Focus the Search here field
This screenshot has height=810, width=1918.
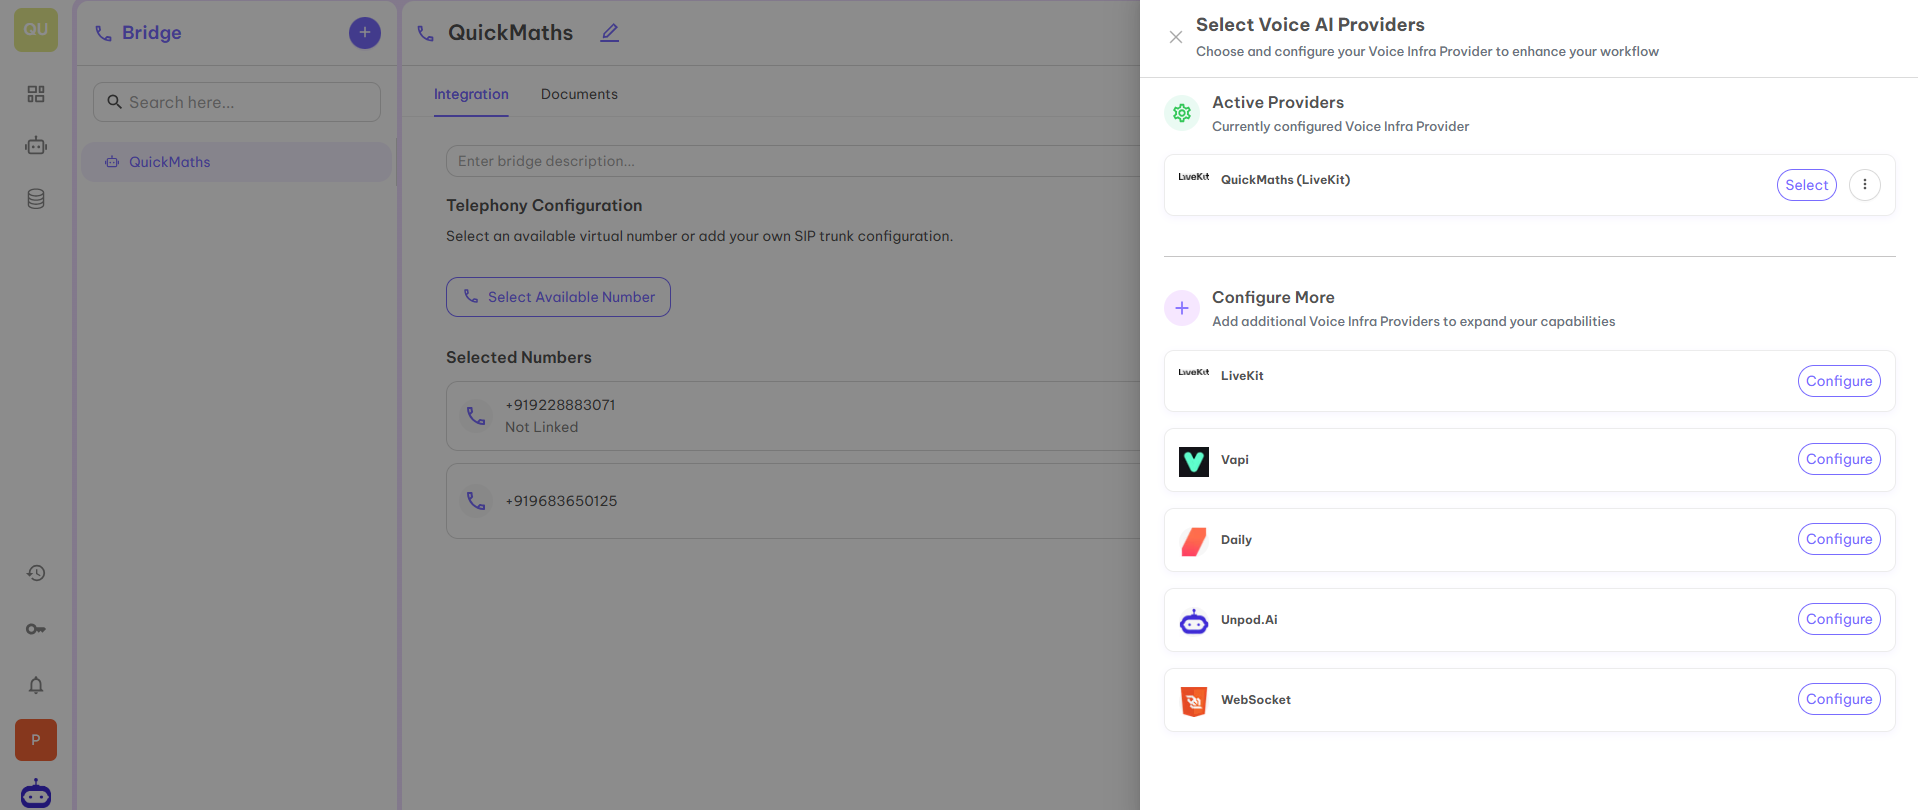[237, 102]
